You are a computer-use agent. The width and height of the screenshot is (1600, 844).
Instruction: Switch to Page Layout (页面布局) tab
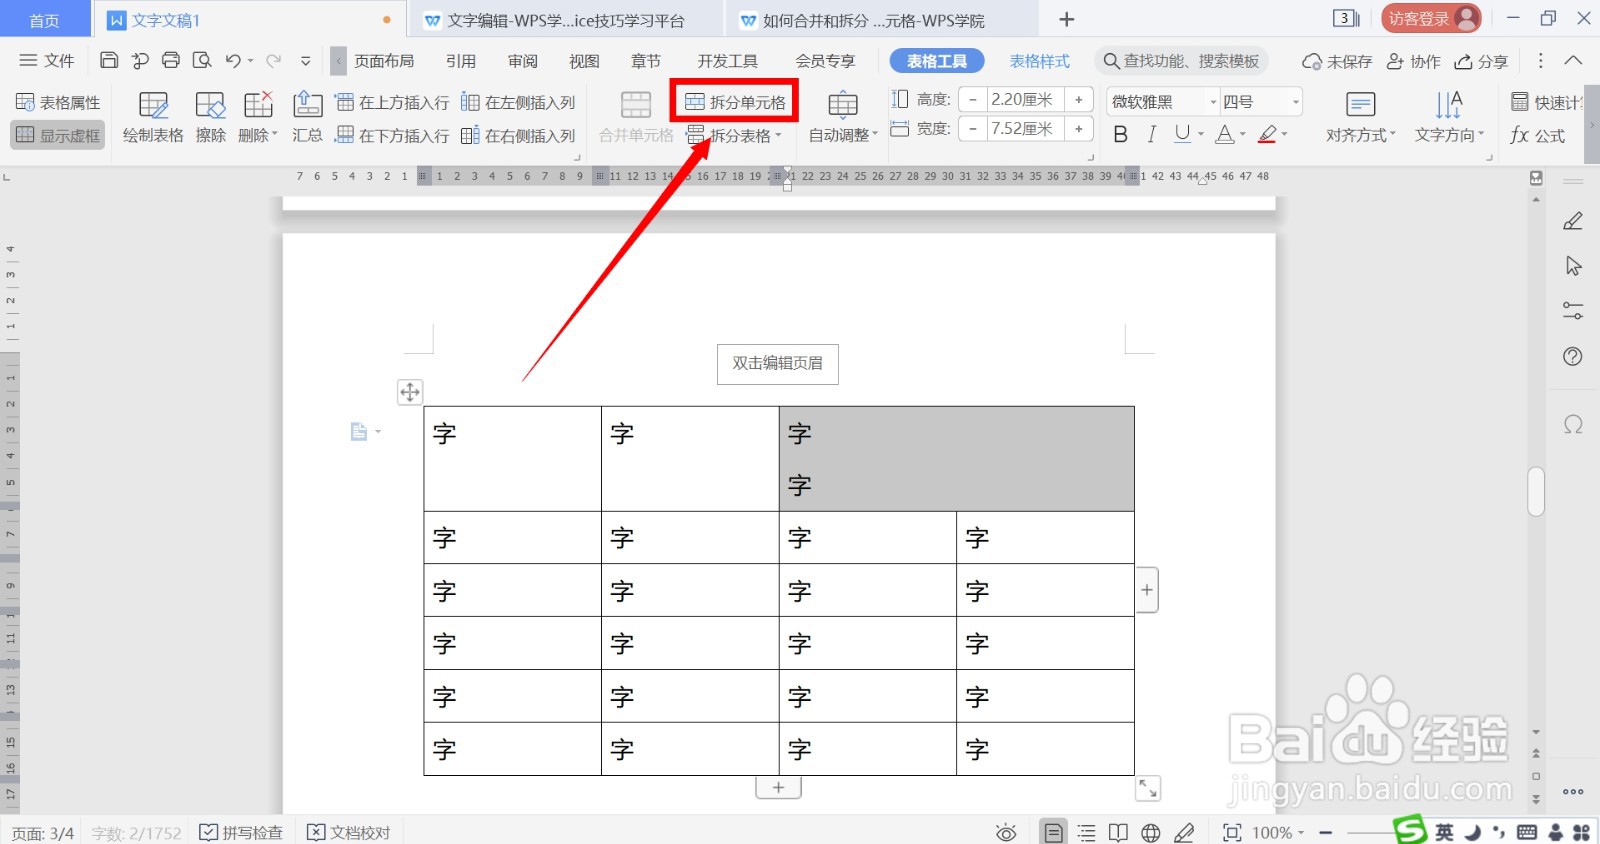(384, 61)
